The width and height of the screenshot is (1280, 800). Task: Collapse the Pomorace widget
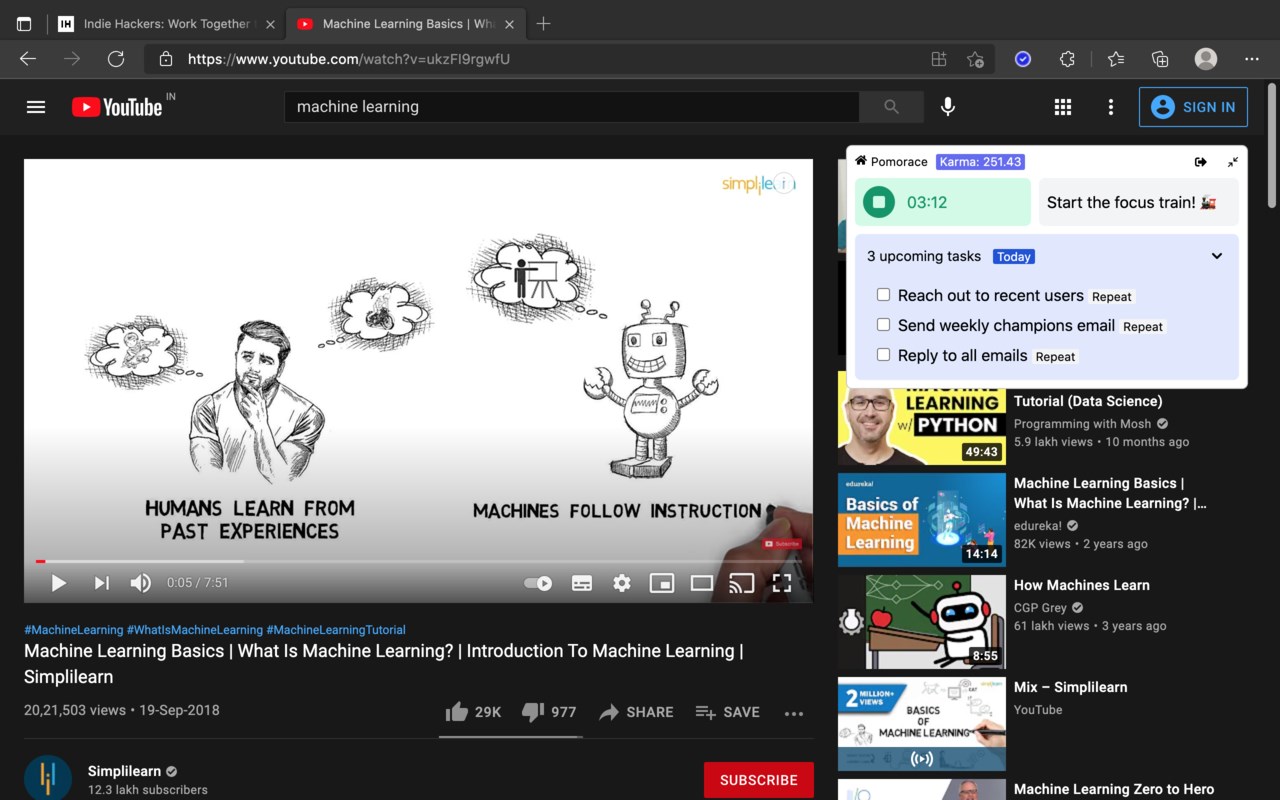(1233, 162)
